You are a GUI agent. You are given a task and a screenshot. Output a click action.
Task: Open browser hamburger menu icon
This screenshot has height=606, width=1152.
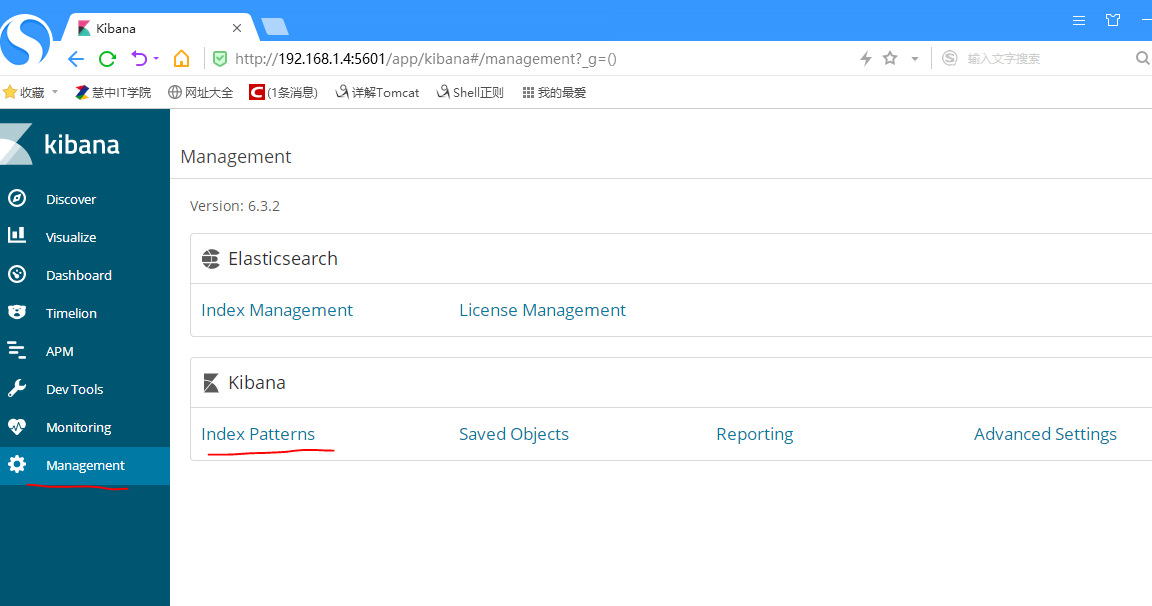click(x=1079, y=21)
